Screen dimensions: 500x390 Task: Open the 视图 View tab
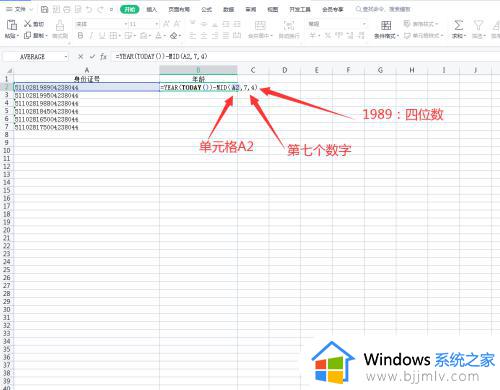273,10
